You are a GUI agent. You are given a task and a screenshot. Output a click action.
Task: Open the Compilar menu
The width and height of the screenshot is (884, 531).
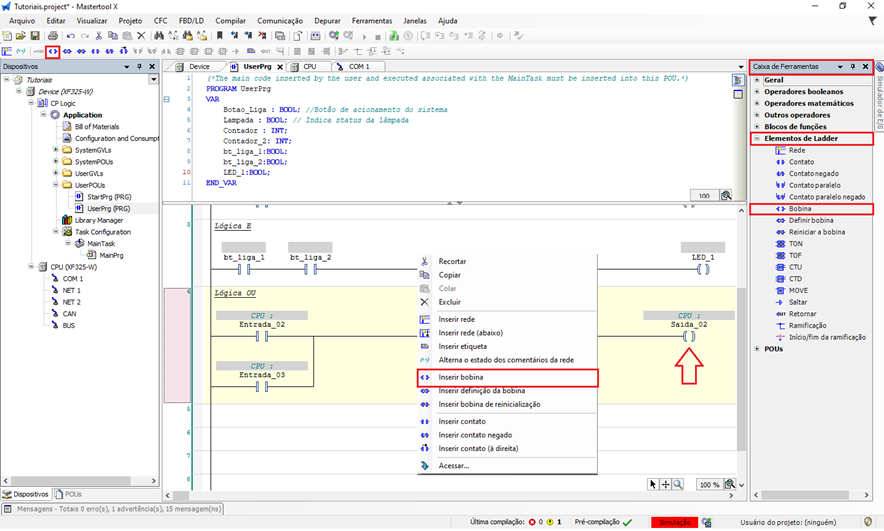point(231,20)
